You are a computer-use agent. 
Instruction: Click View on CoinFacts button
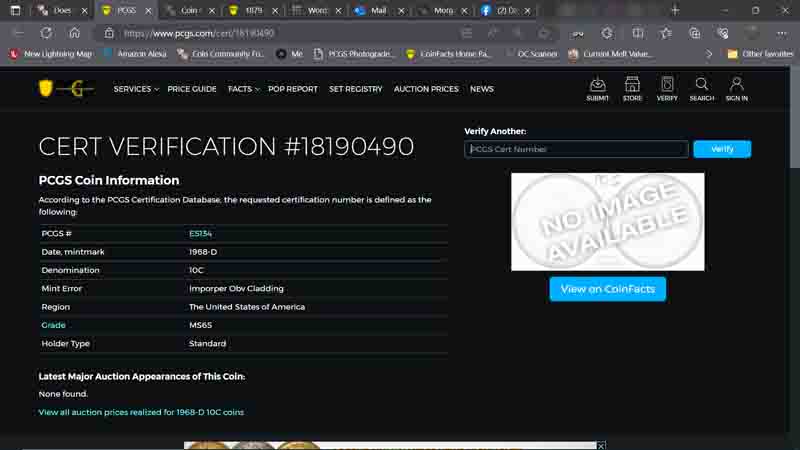click(608, 289)
